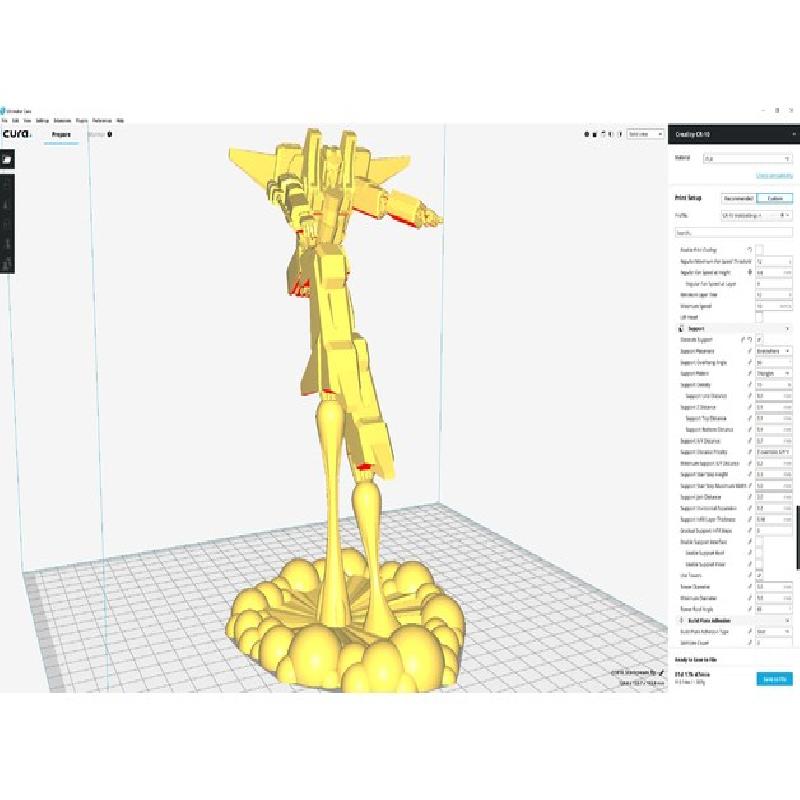Collapse the Build Plate Adhesion section

[x=787, y=620]
